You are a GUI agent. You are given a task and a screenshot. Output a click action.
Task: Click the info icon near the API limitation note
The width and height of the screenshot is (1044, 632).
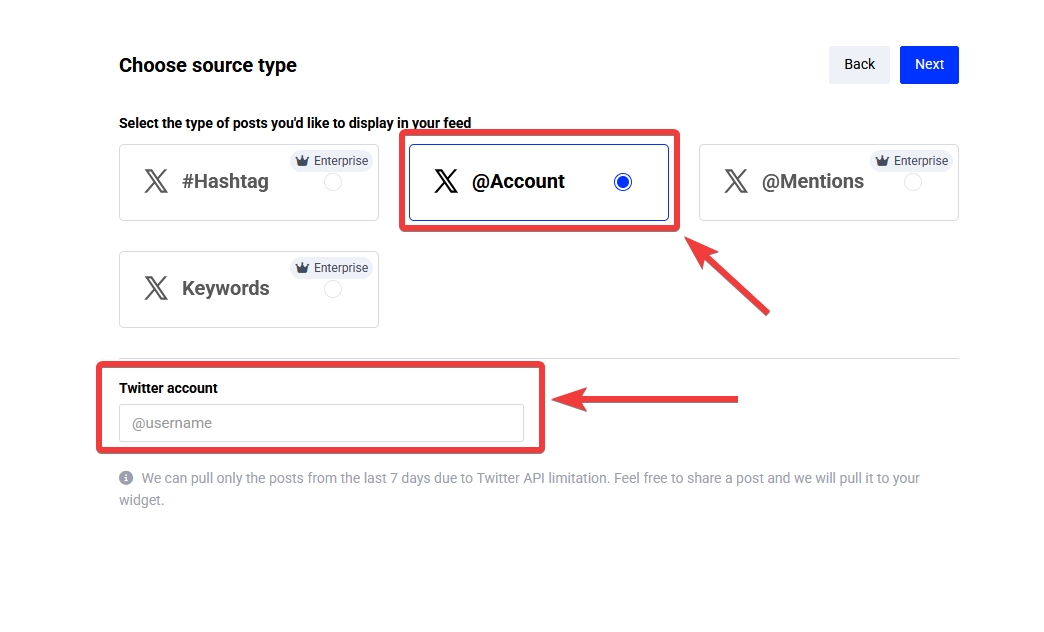click(x=125, y=477)
